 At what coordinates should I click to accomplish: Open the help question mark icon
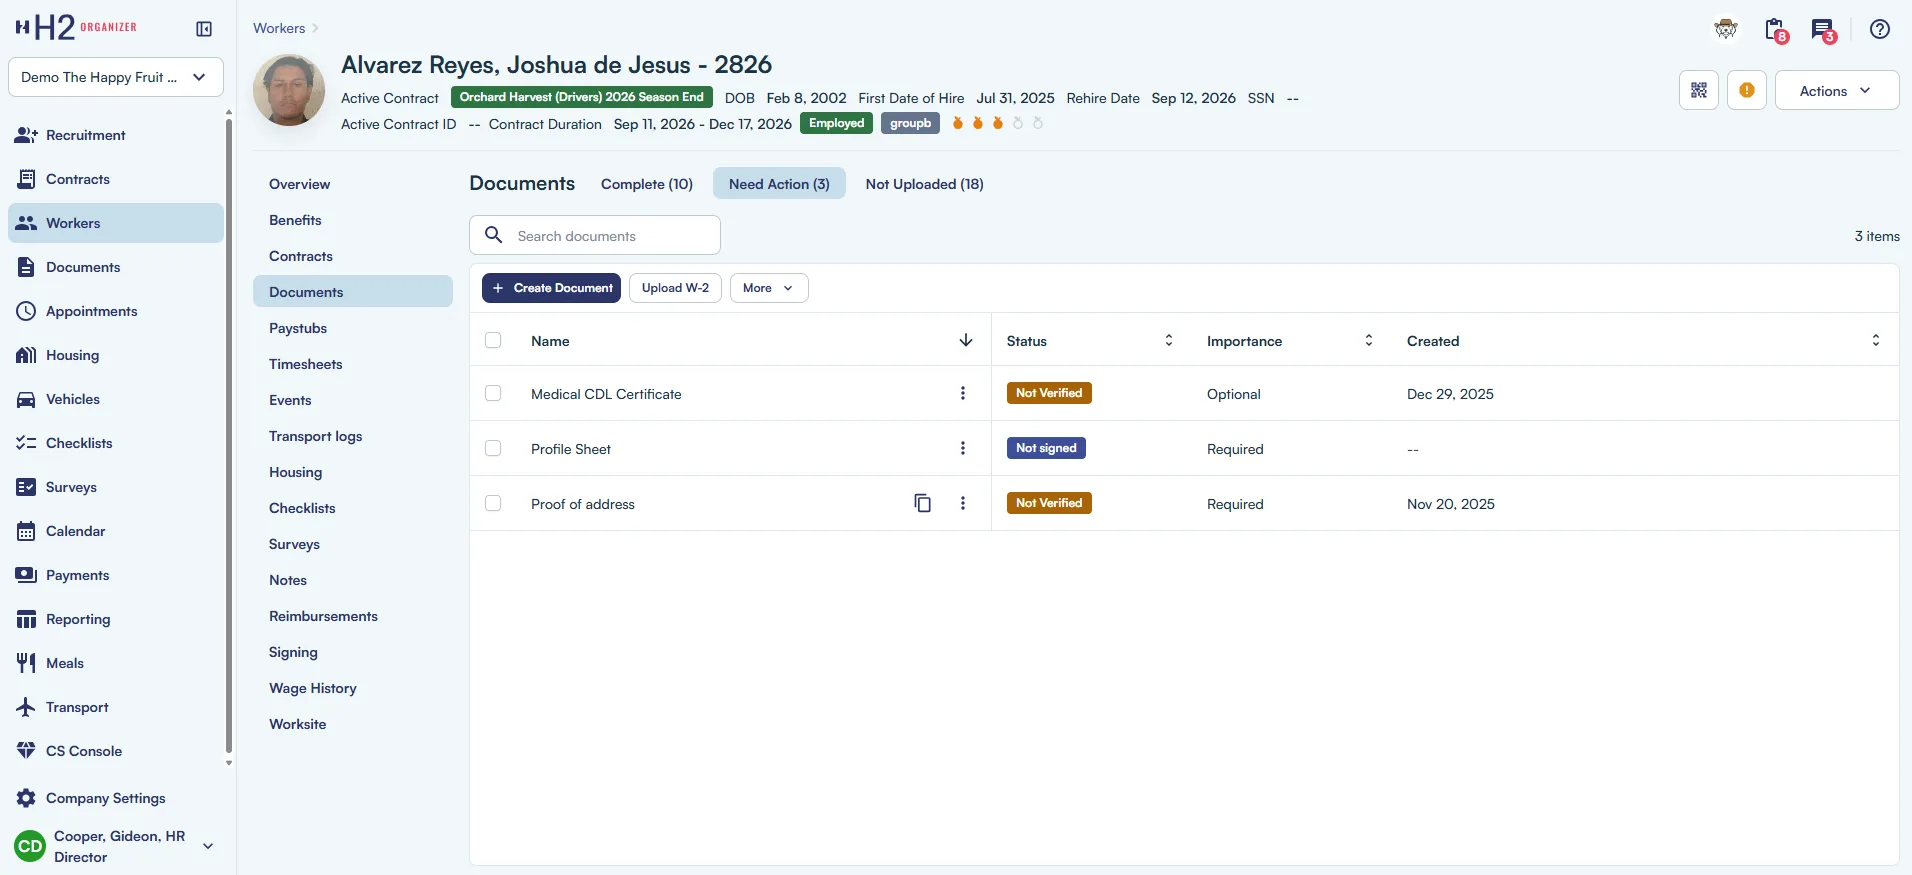(1880, 29)
